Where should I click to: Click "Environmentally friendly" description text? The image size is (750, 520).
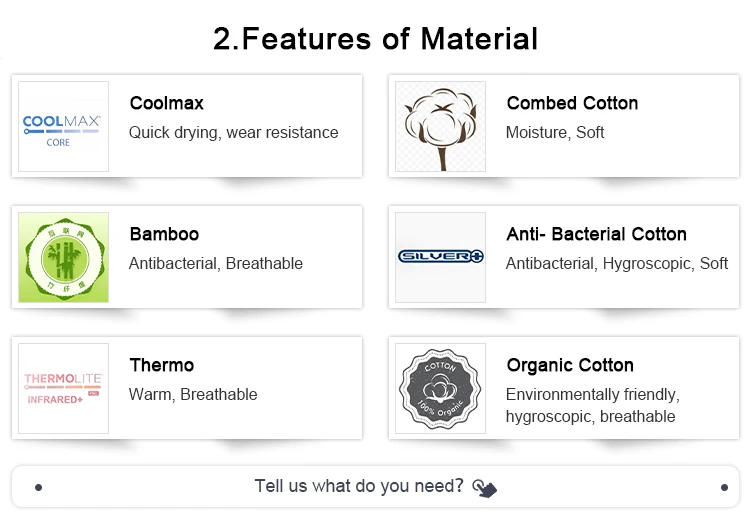point(592,394)
